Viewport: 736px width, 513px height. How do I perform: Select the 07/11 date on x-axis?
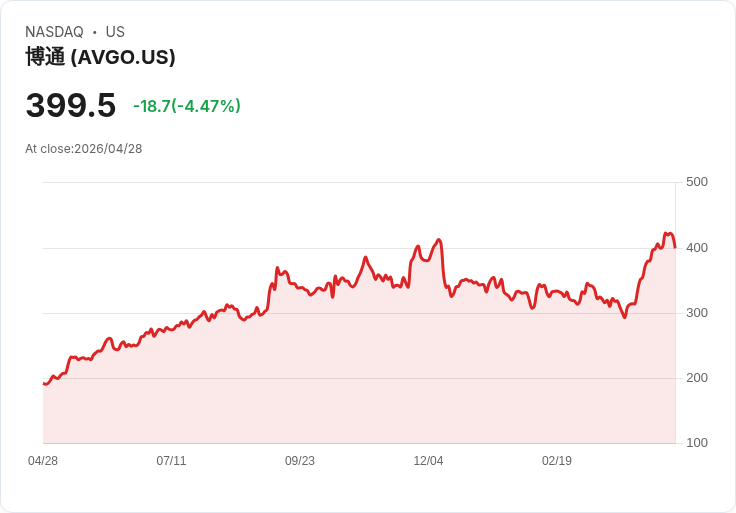coord(171,461)
